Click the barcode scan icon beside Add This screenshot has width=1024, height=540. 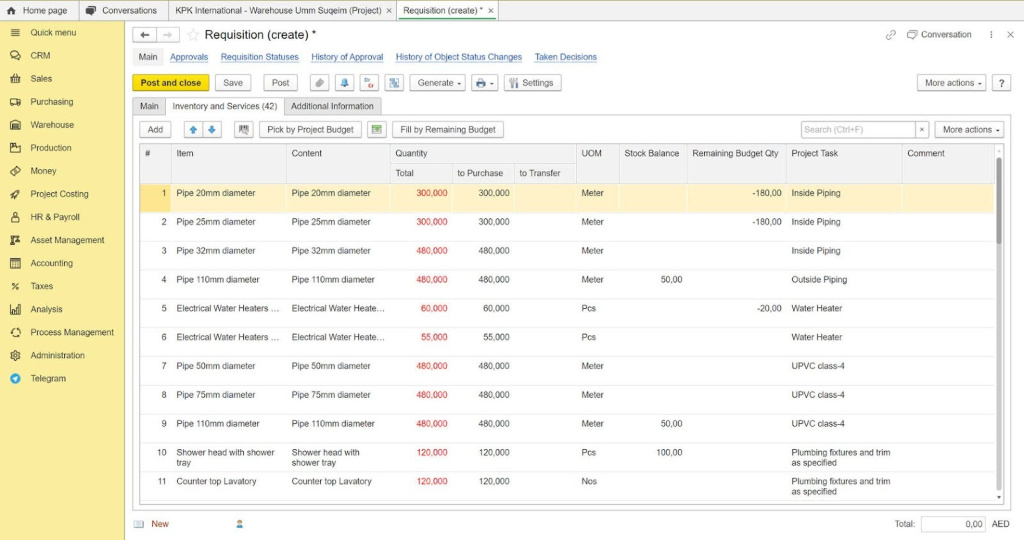(x=243, y=130)
